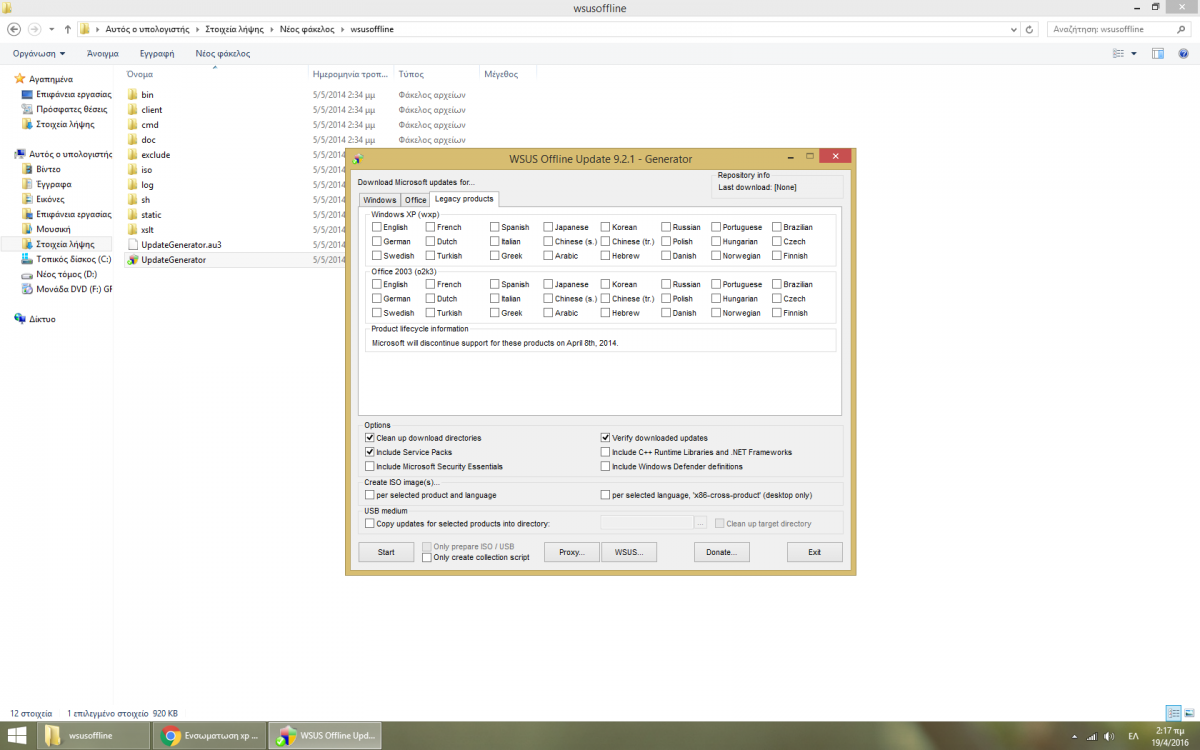Screen dimensions: 1200x750
Task: Open the Explorer help icon
Action: tap(1184, 53)
